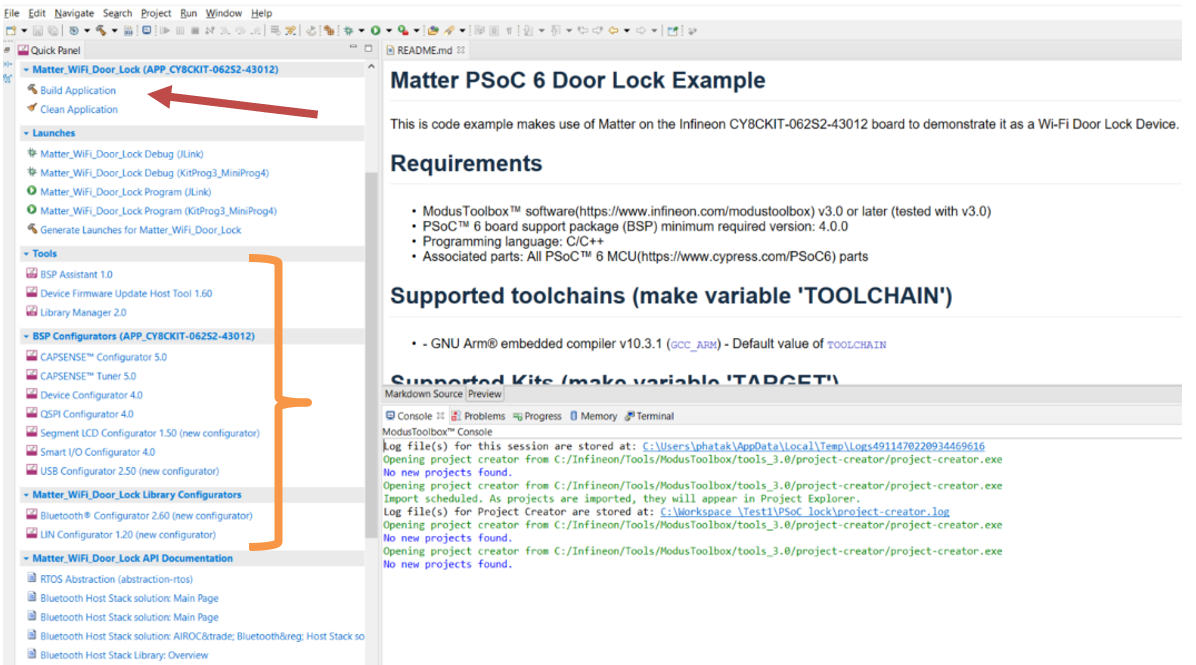The image size is (1196, 665).
Task: Click the broom icon beside Clean Application
Action: pos(32,108)
